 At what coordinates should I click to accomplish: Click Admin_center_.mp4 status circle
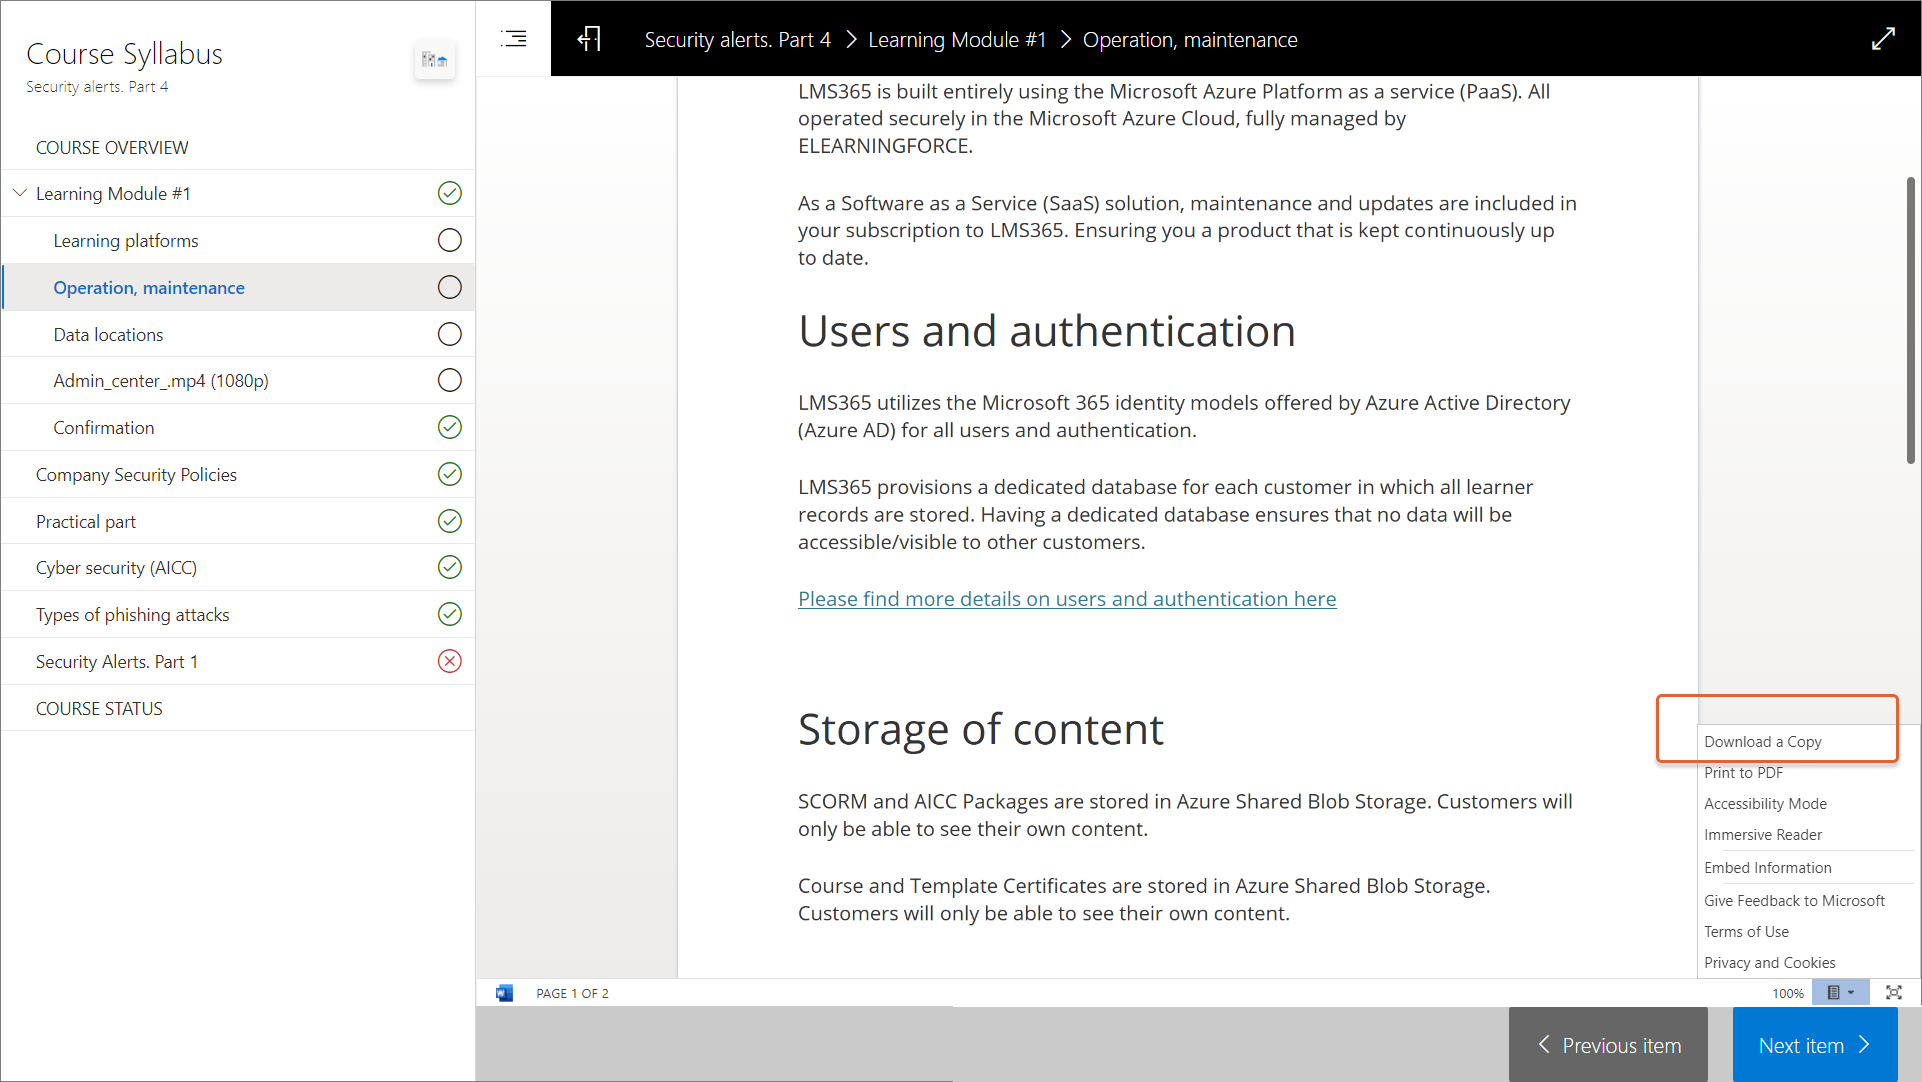[450, 380]
